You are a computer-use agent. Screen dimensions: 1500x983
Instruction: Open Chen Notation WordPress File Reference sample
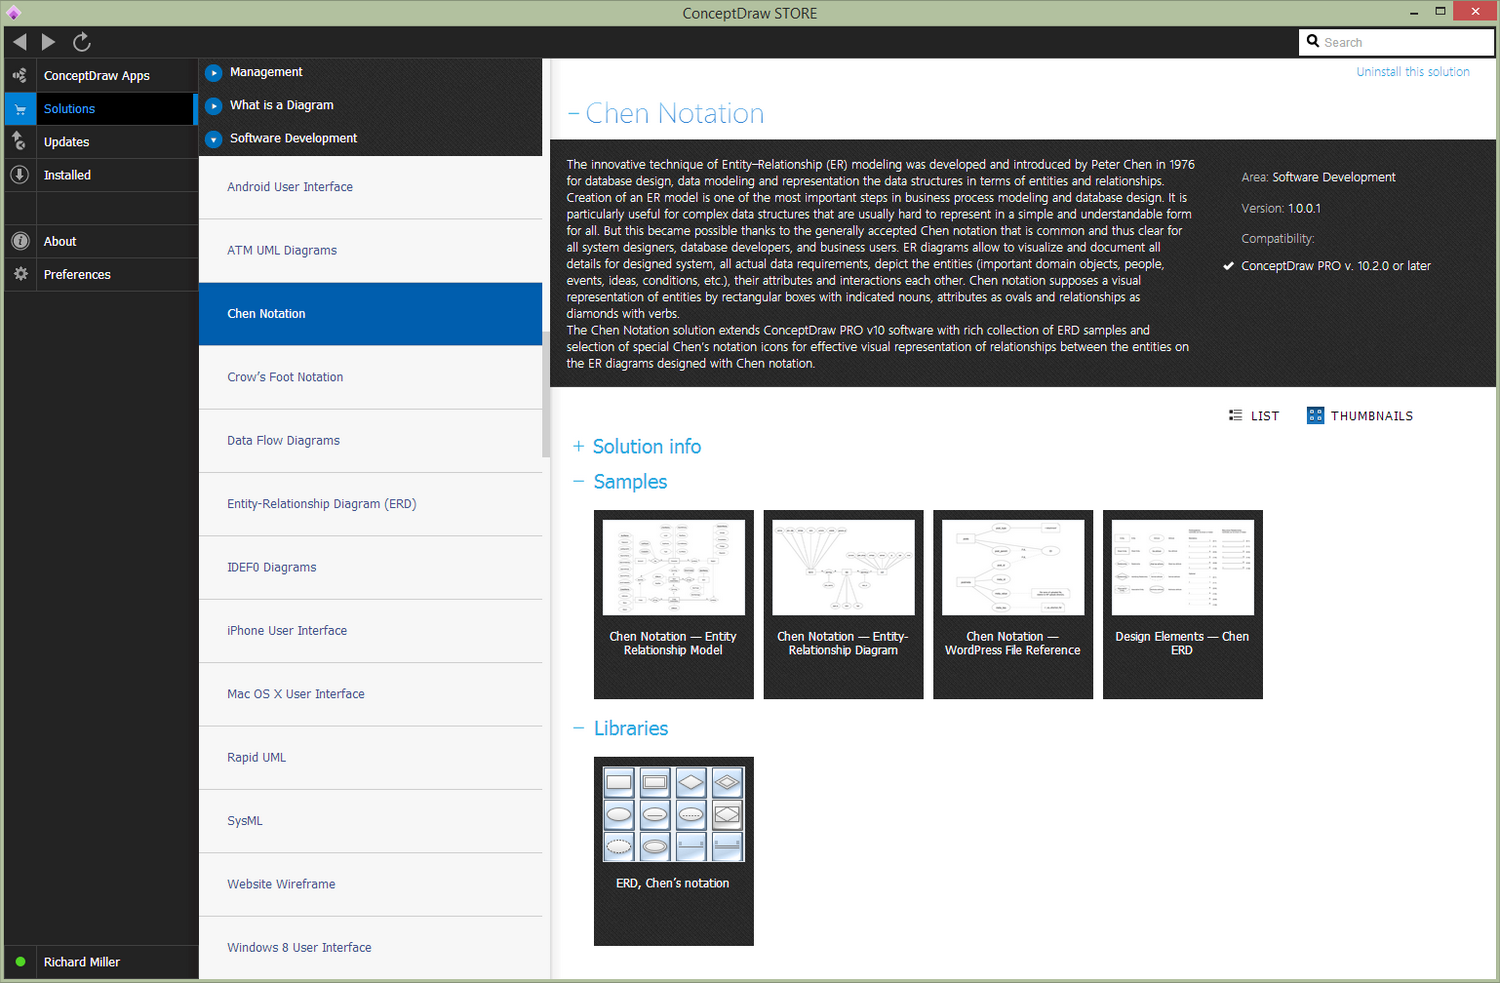point(1013,604)
